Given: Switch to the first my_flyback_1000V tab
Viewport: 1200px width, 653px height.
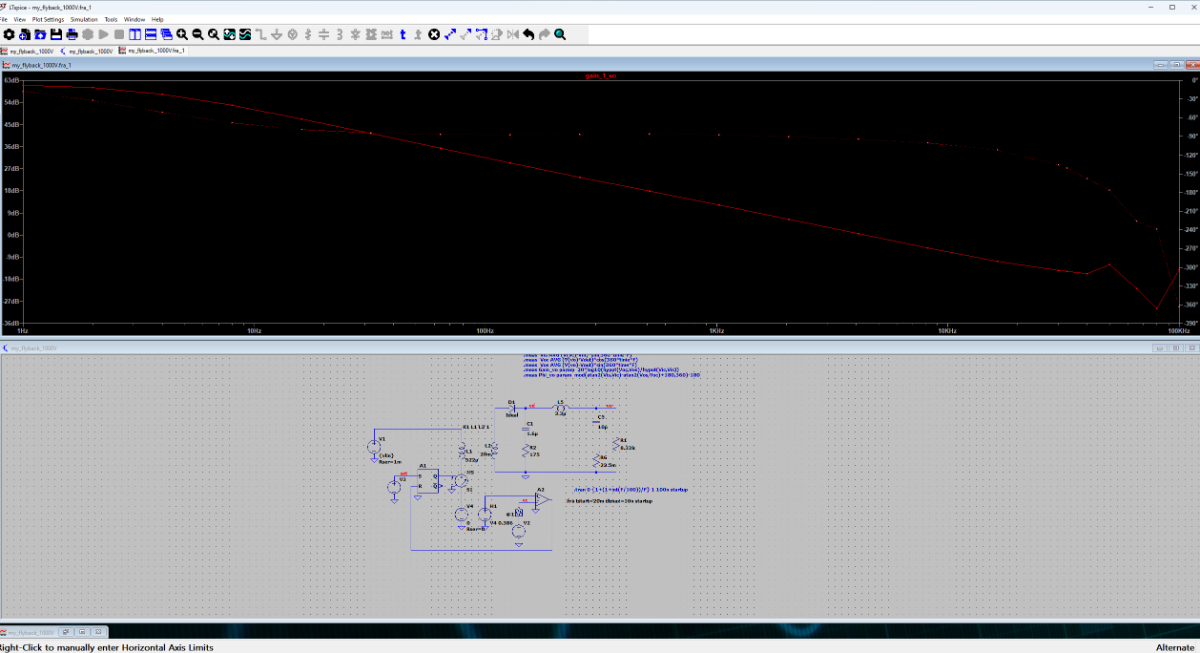Looking at the screenshot, I should [29, 49].
